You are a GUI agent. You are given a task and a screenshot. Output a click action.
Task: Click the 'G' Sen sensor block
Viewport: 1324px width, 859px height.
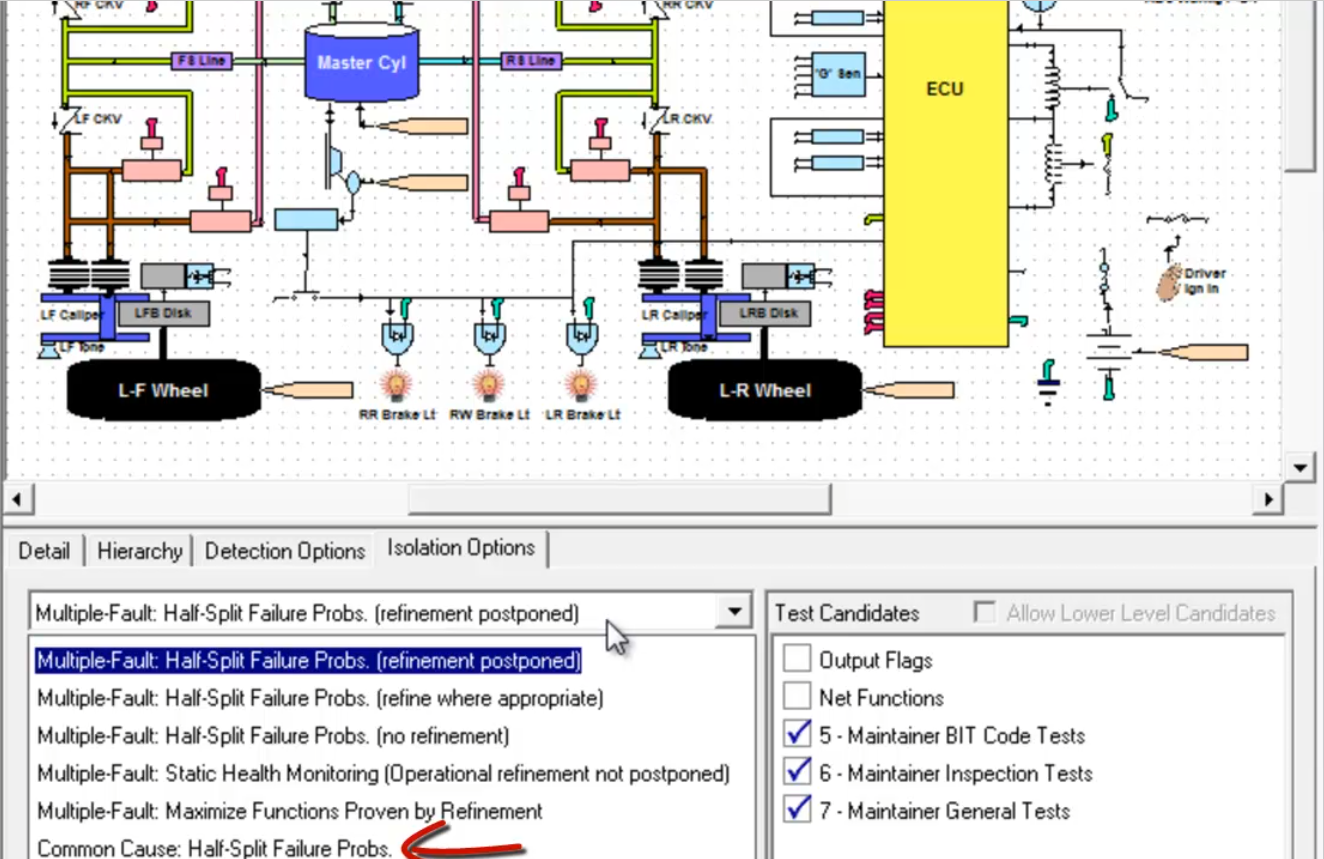[838, 74]
